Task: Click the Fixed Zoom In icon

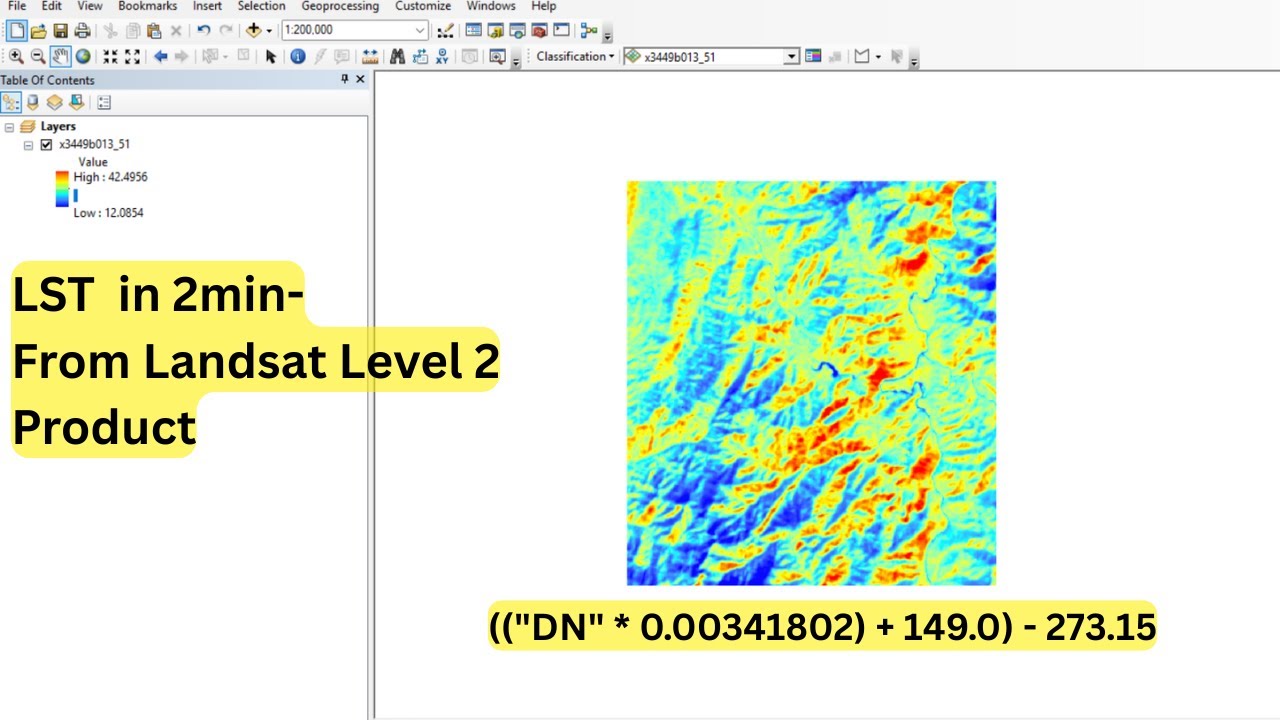Action: tap(110, 57)
